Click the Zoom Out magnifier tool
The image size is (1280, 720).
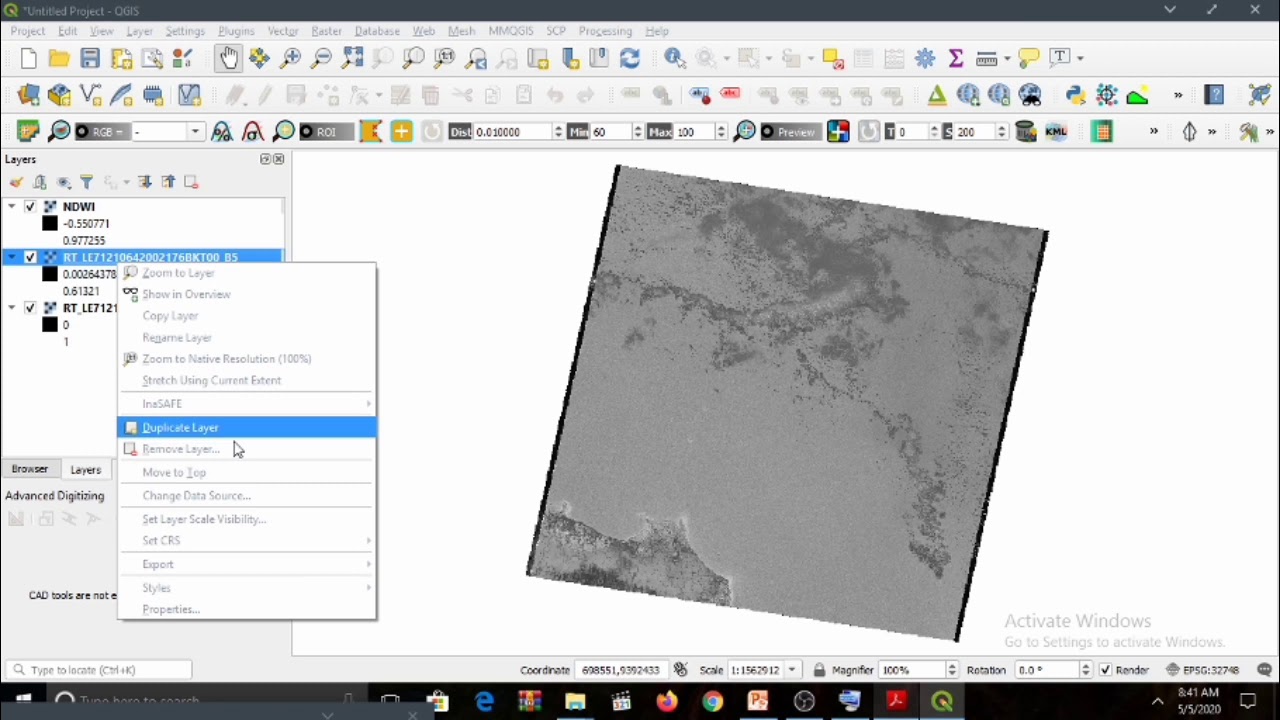click(x=321, y=58)
